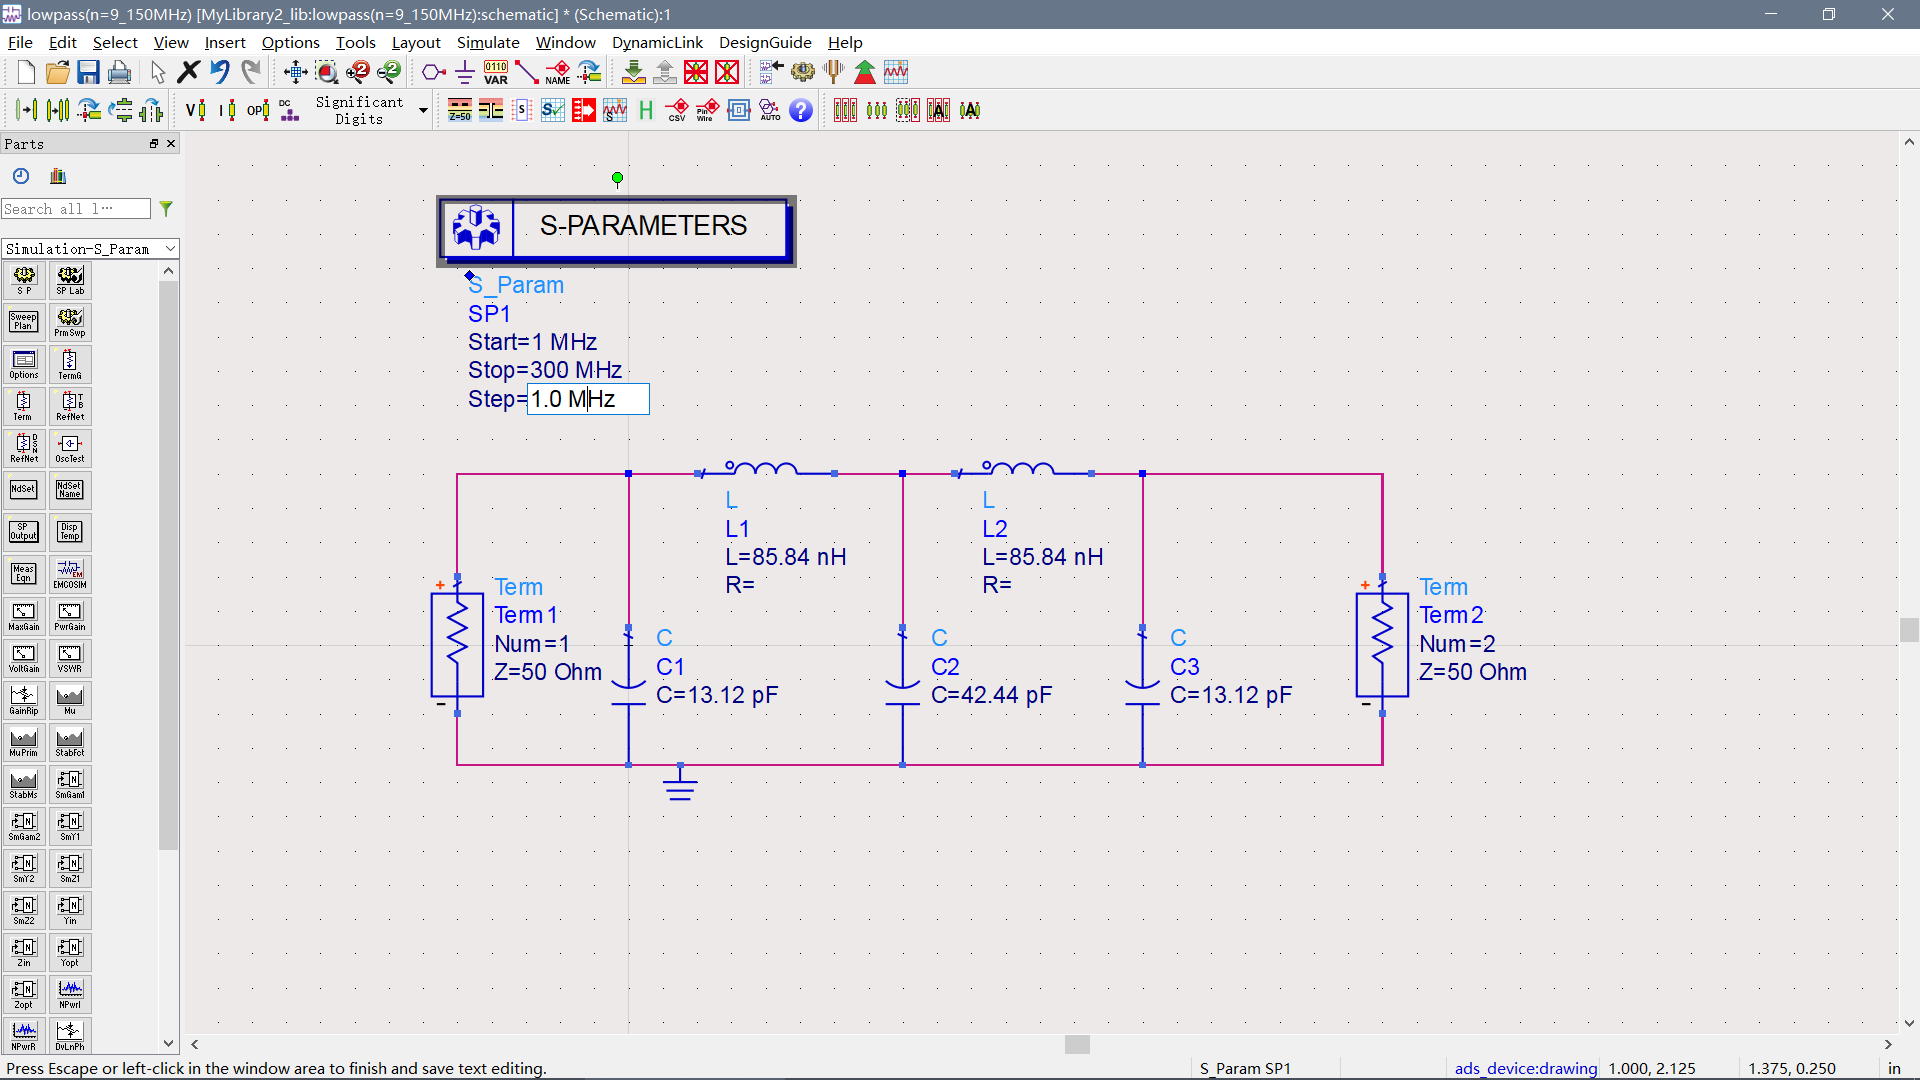Click the Step value edit box
The image size is (1920, 1080).
click(x=588, y=399)
